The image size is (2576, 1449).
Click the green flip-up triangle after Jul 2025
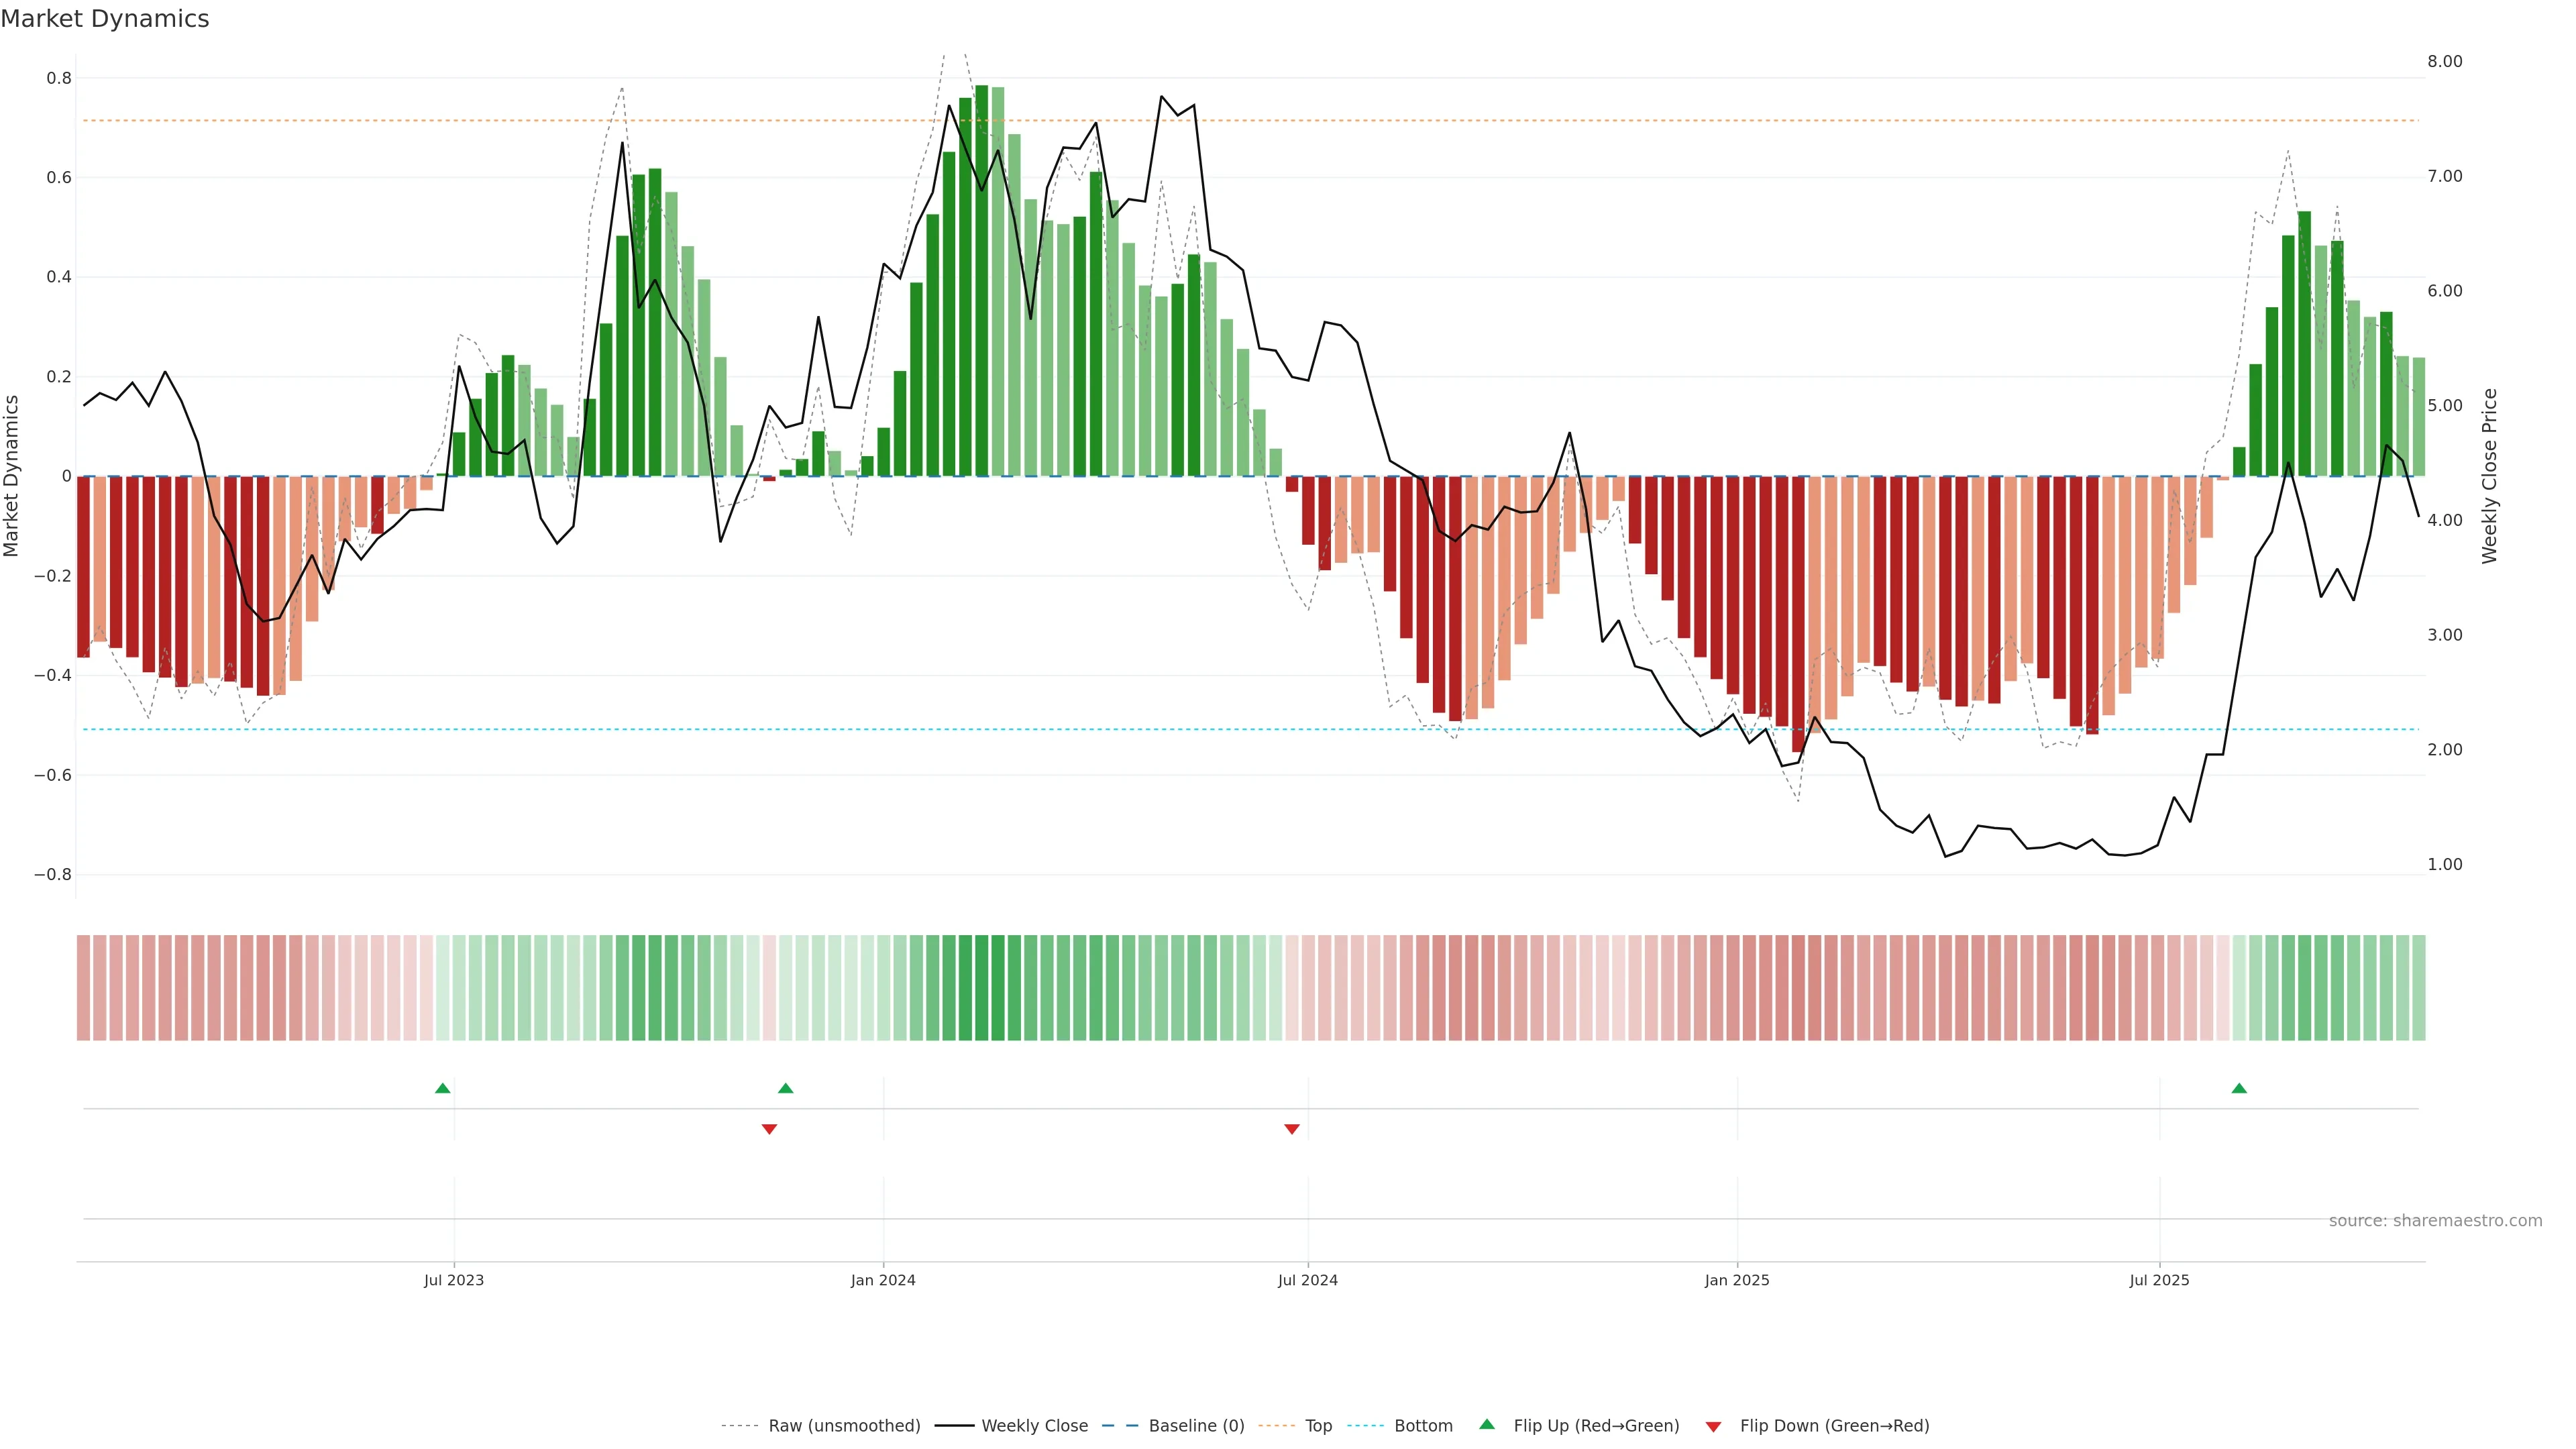(x=2239, y=1088)
